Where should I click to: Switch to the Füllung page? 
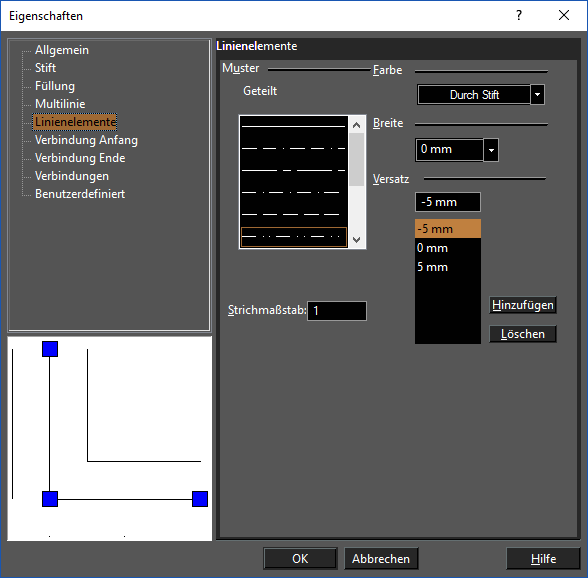(x=55, y=86)
